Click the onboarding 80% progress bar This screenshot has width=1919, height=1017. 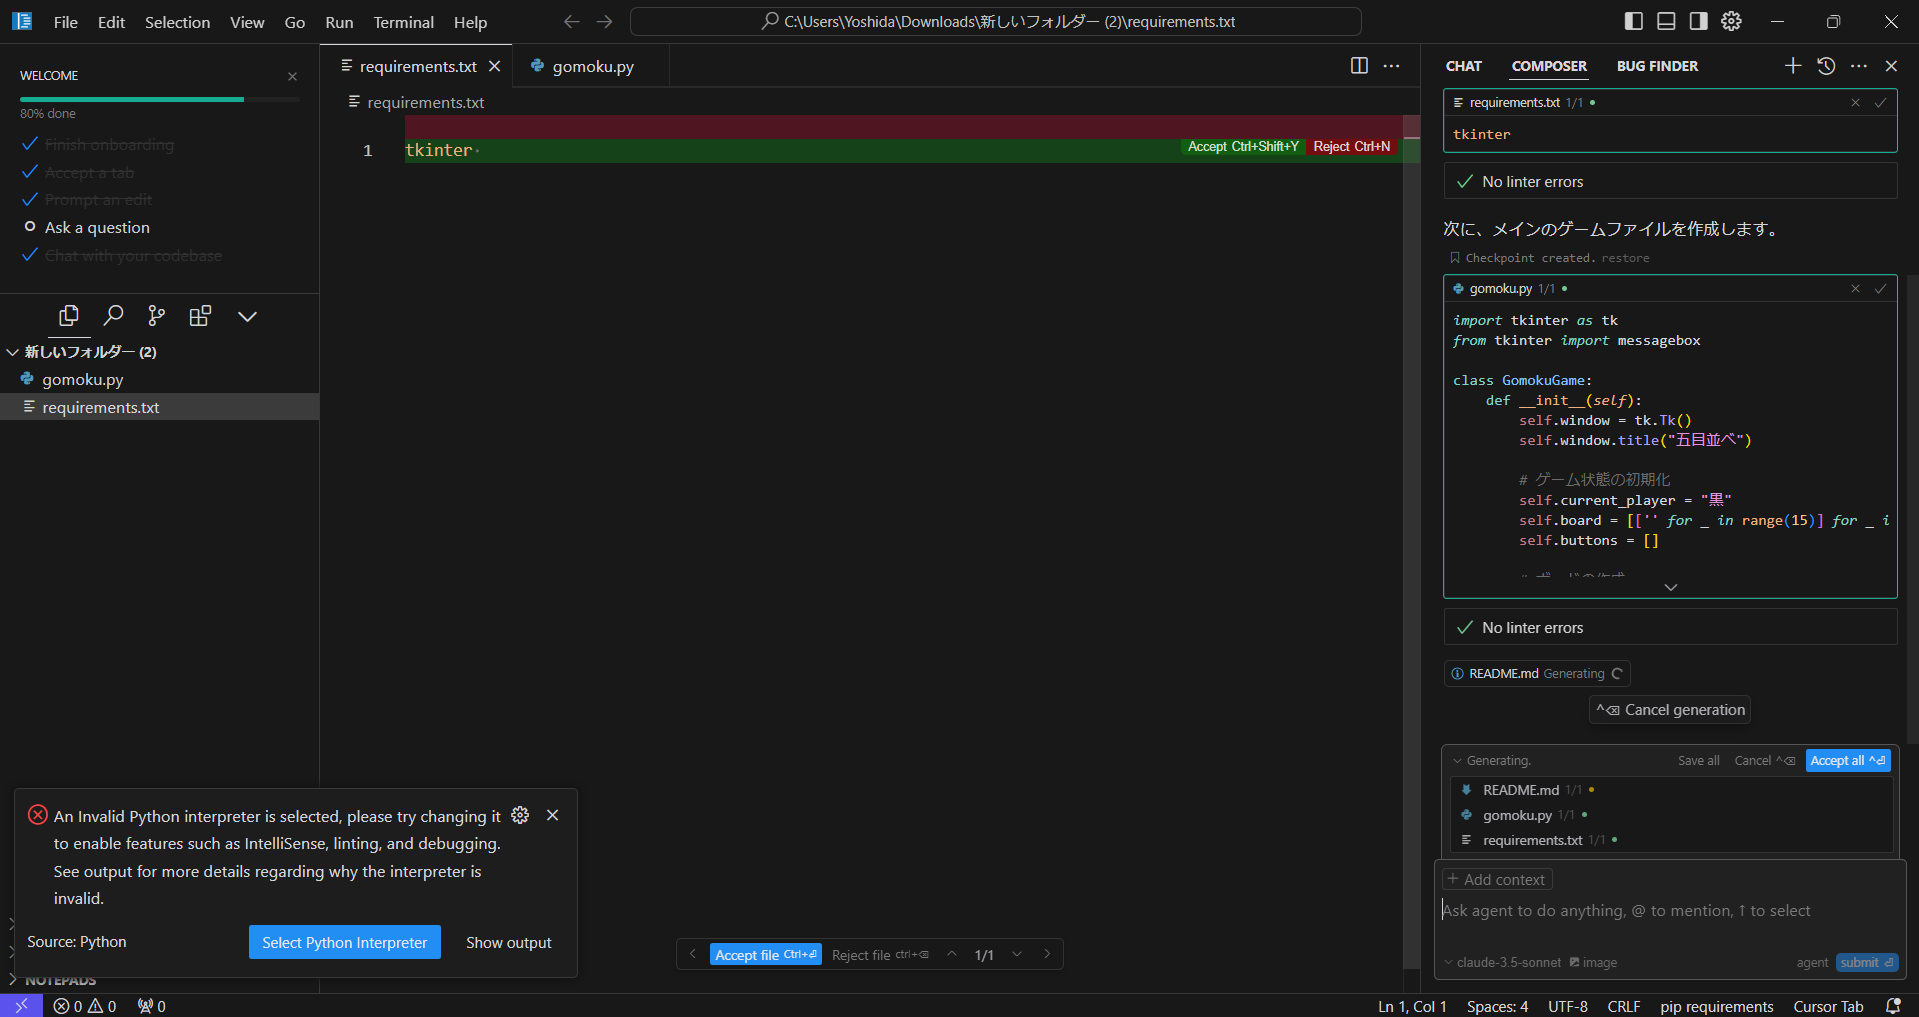coord(160,99)
